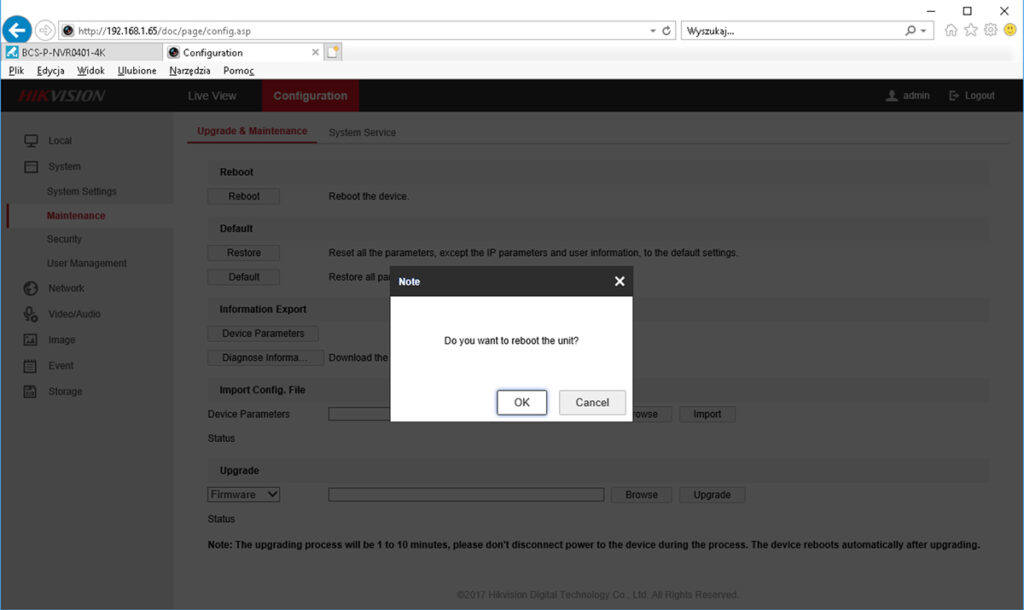Select the Storage sidebar icon
This screenshot has height=610, width=1024.
tap(29, 391)
